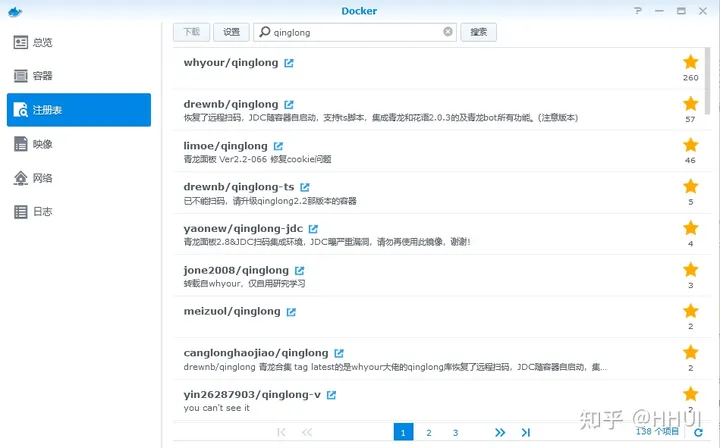Click the magnifier icon in search box
This screenshot has height=448, width=720.
(x=264, y=32)
